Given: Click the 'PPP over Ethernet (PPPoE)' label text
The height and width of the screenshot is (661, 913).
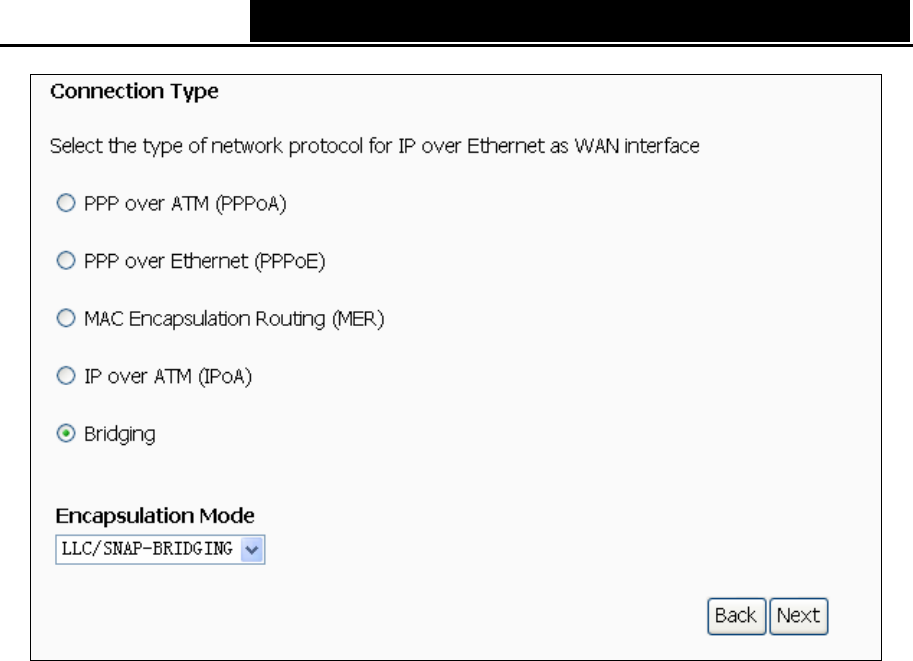Looking at the screenshot, I should pyautogui.click(x=204, y=261).
